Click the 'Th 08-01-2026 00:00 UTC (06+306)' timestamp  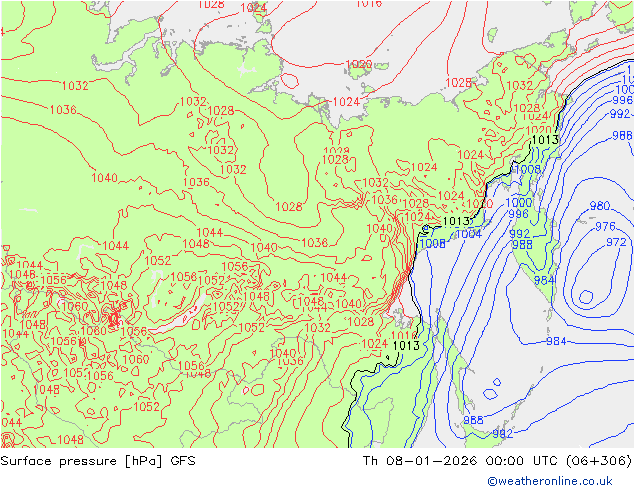click(497, 461)
